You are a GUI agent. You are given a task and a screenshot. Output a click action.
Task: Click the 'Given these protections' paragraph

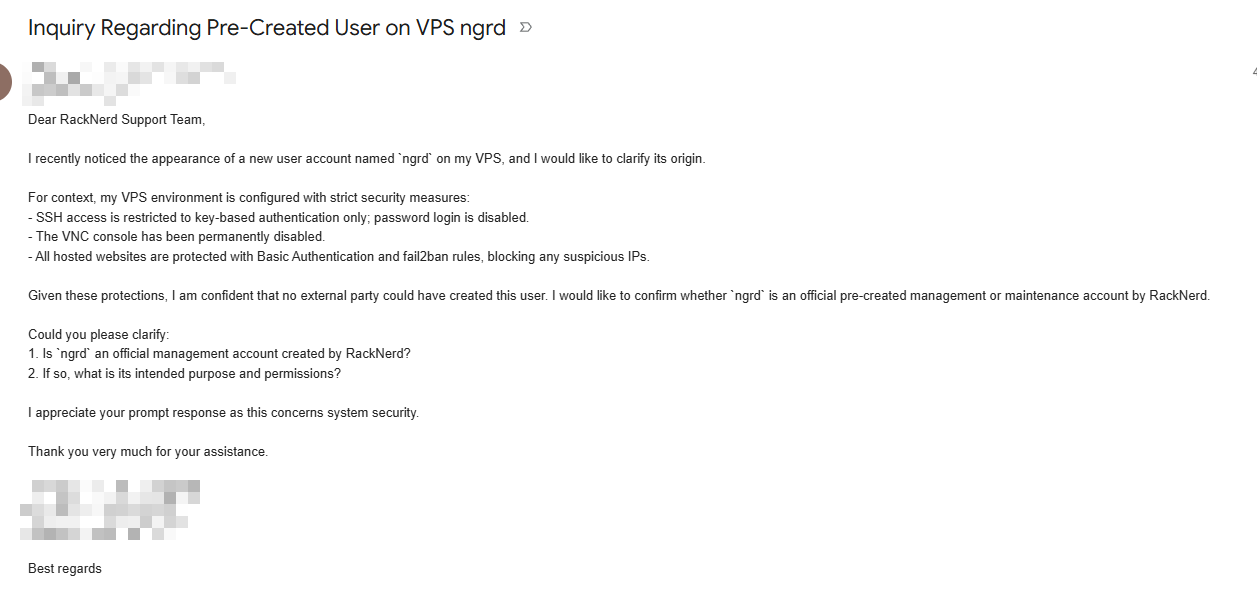(618, 295)
